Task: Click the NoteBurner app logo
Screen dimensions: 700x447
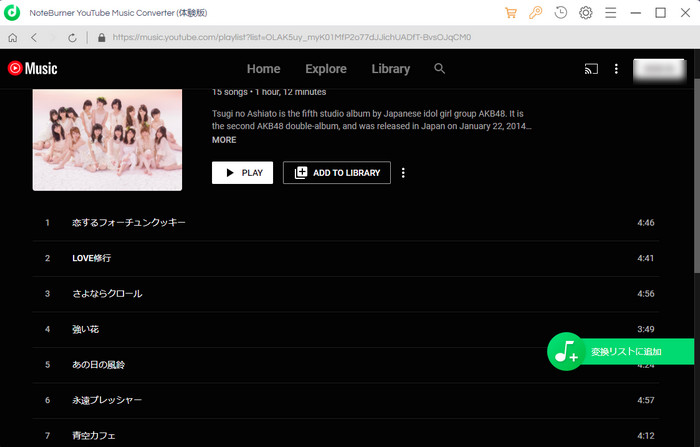Action: (x=12, y=13)
